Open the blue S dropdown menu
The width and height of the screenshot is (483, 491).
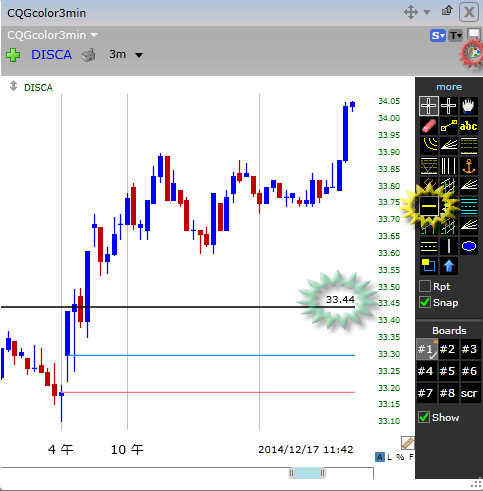click(438, 35)
